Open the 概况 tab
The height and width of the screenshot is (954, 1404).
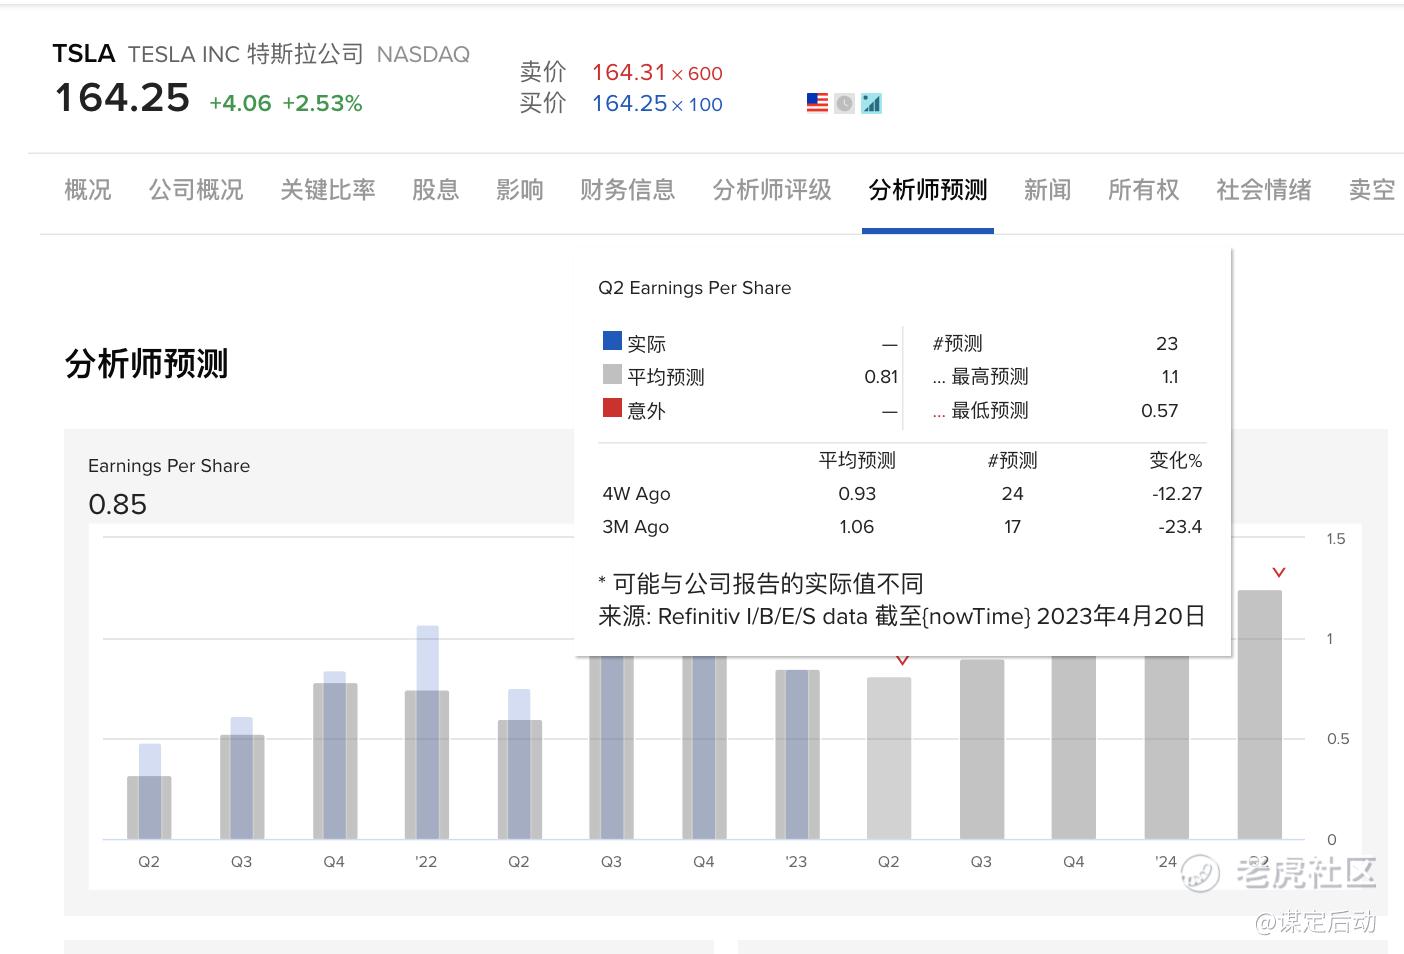[88, 190]
